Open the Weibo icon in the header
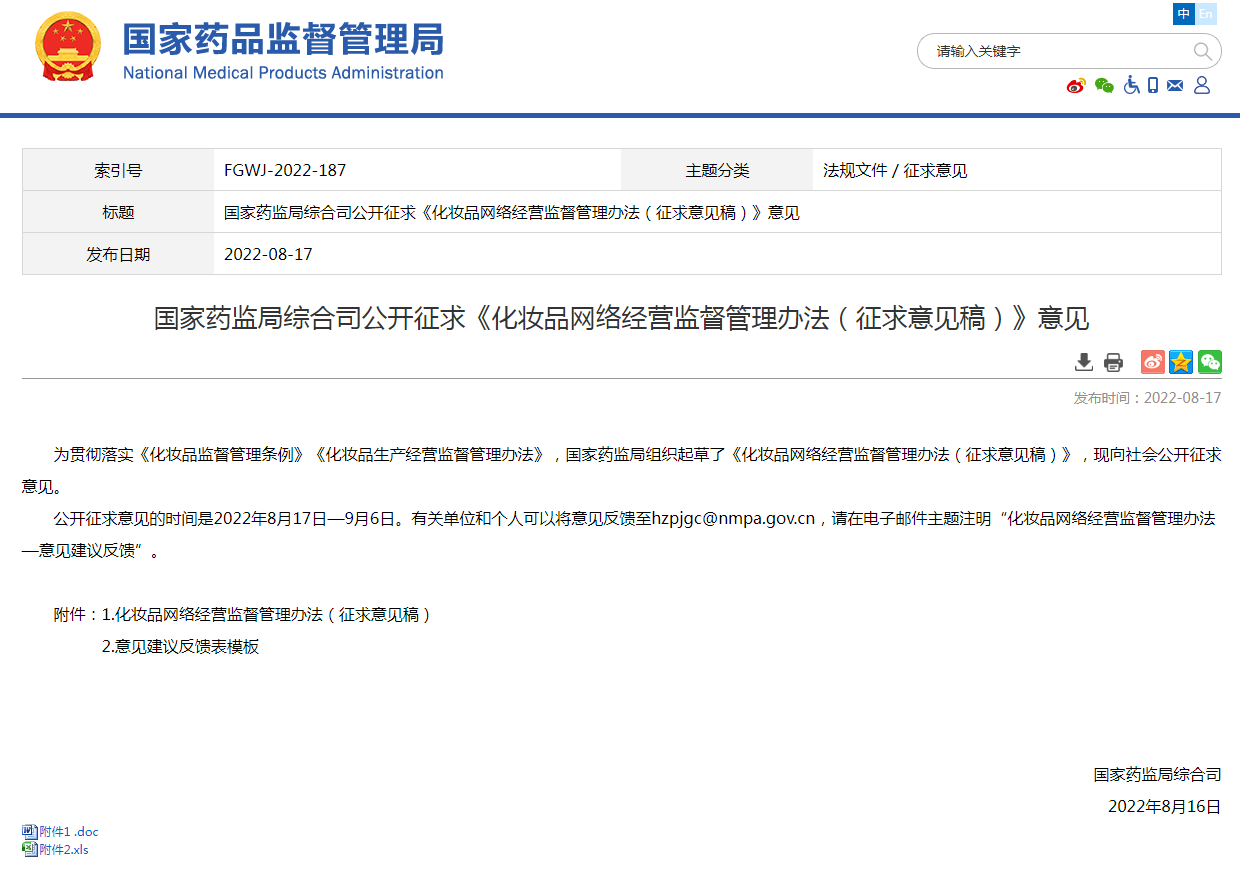 (1076, 86)
